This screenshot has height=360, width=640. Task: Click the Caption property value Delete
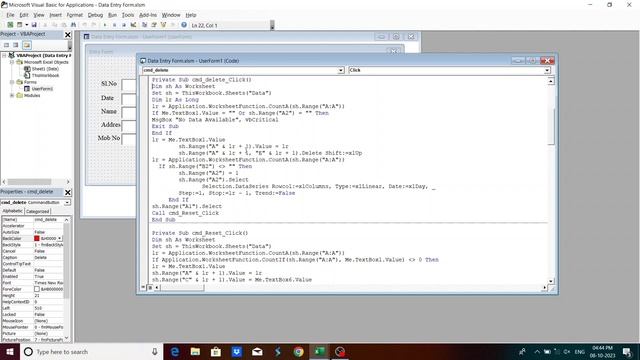48,258
